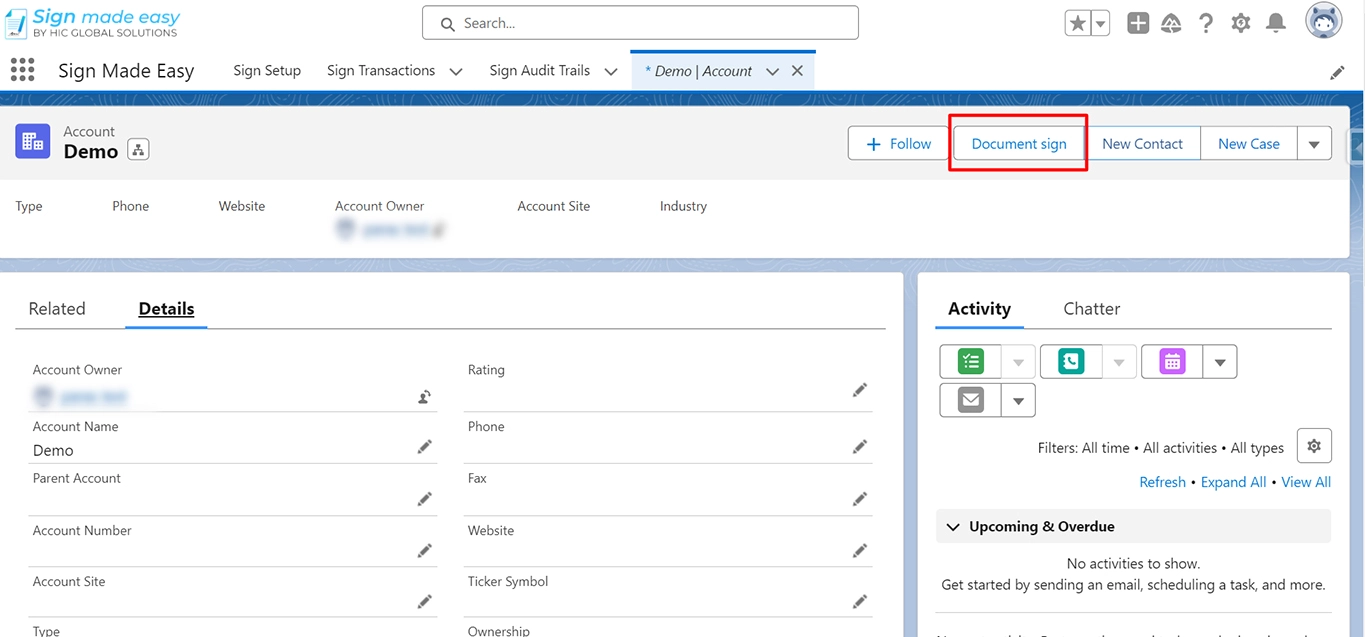Open the App Launcher grid icon
Image resolution: width=1365 pixels, height=637 pixels.
tap(22, 69)
